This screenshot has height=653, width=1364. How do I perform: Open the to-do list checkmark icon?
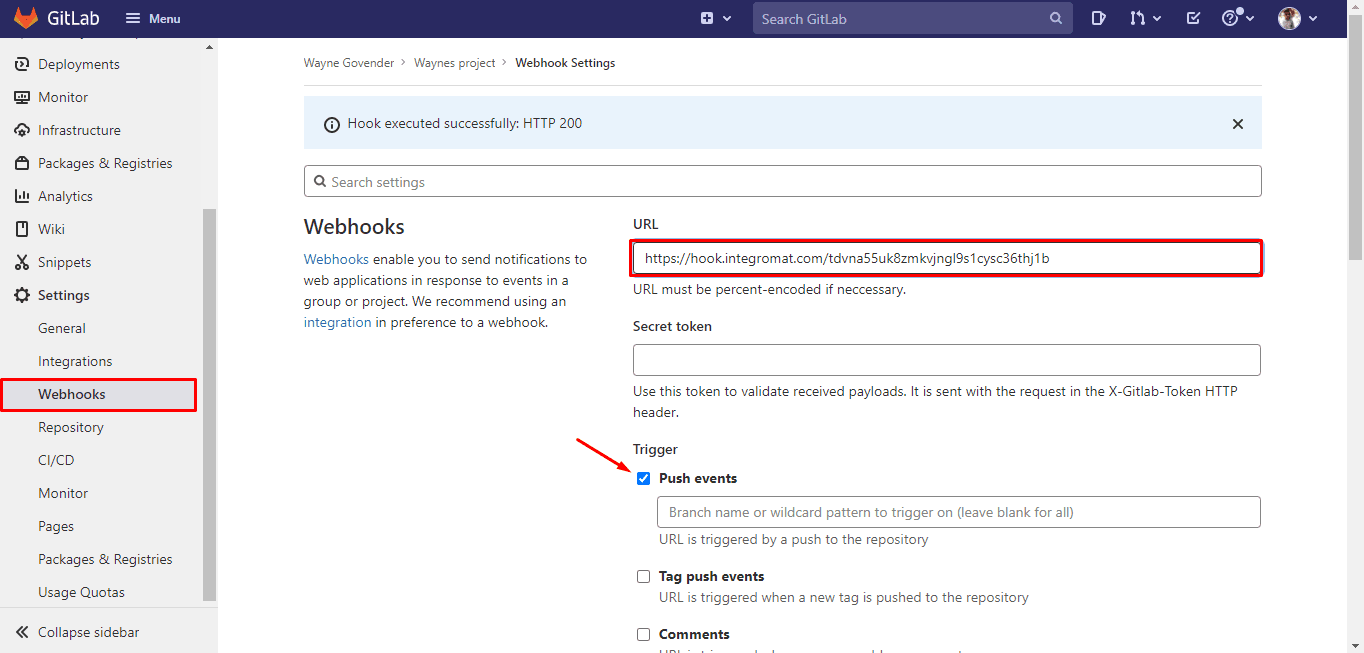[1193, 18]
